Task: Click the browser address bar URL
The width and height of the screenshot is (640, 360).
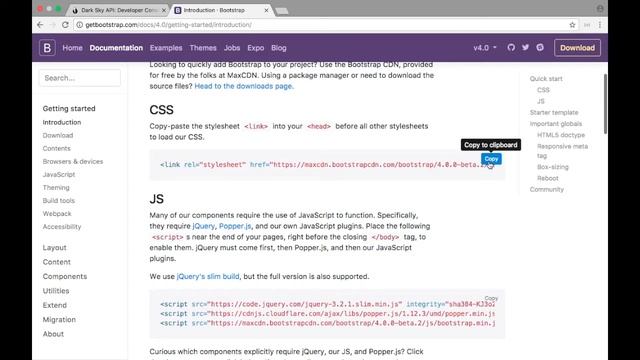Action: (169, 25)
